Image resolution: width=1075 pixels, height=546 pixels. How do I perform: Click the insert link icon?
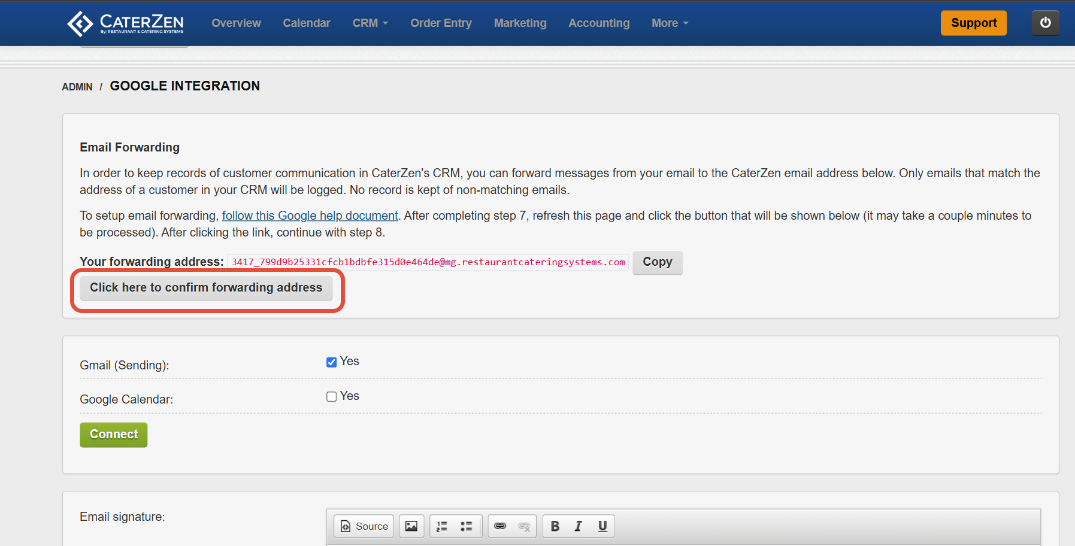[x=500, y=526]
